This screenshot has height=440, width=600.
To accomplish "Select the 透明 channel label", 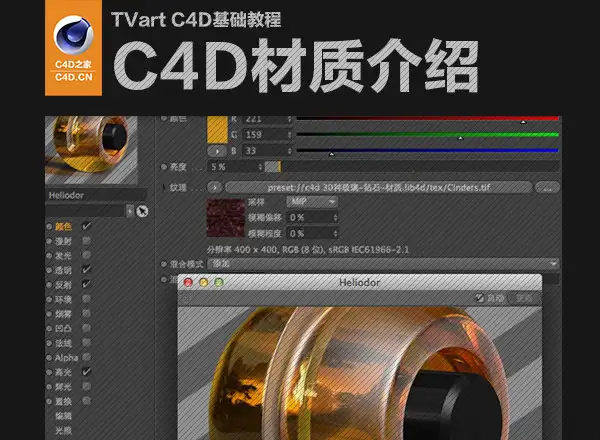I will pyautogui.click(x=63, y=270).
